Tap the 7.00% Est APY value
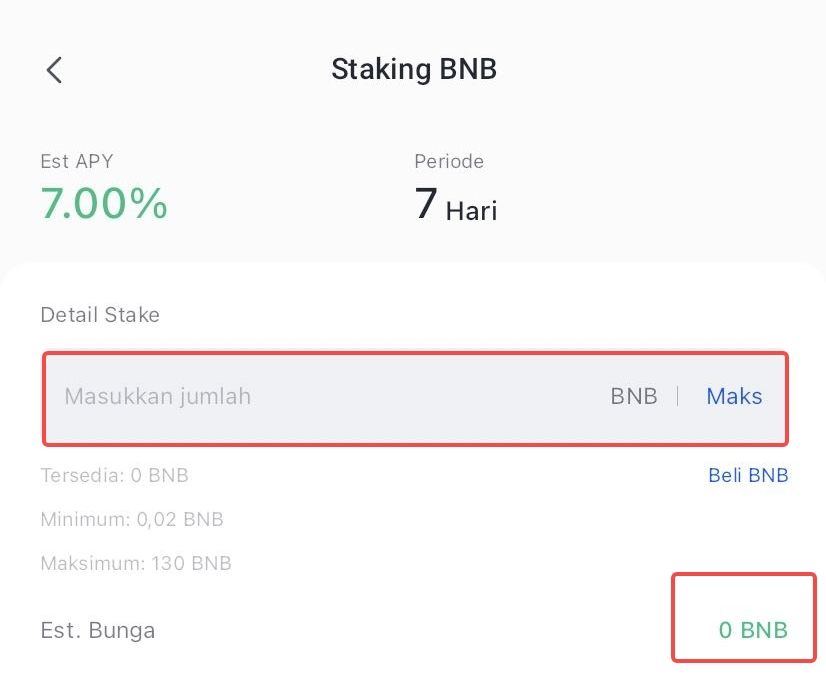 click(x=103, y=205)
